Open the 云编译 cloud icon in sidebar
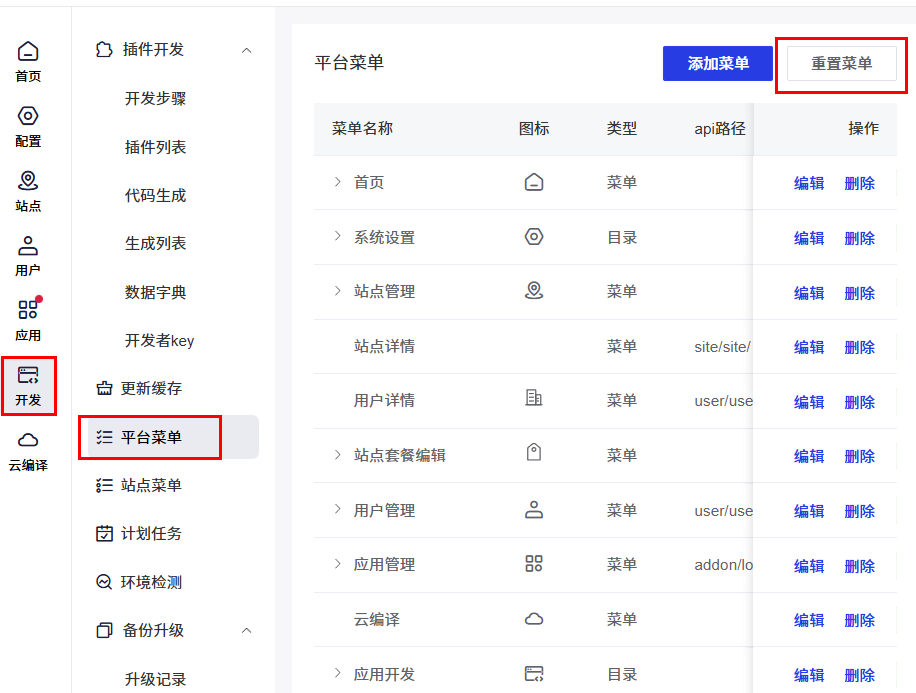 coord(28,441)
